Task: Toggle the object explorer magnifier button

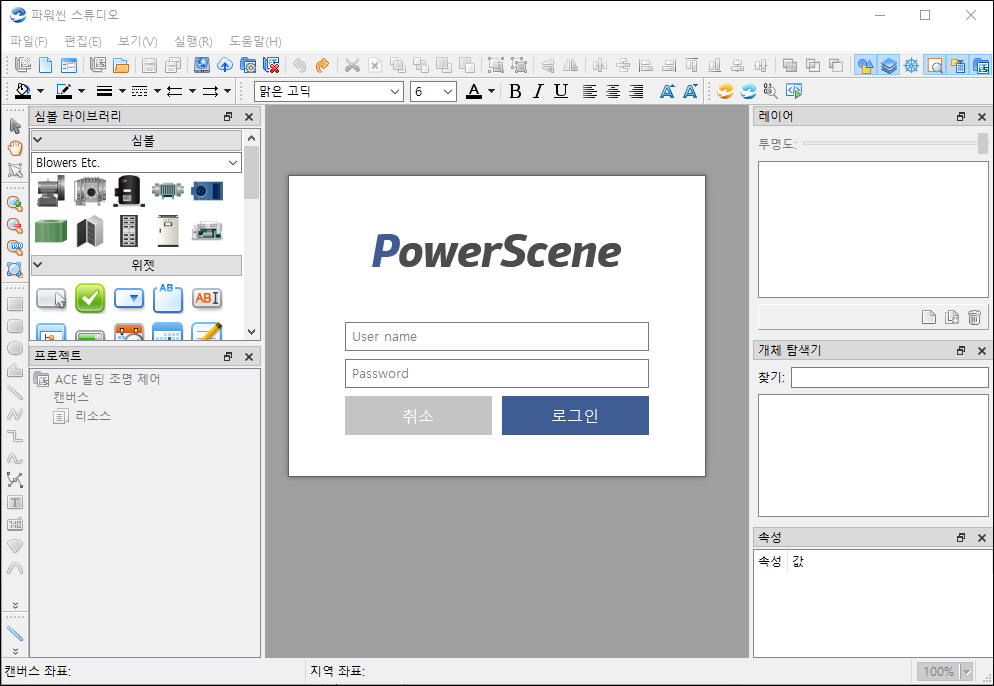Action: [x=934, y=65]
